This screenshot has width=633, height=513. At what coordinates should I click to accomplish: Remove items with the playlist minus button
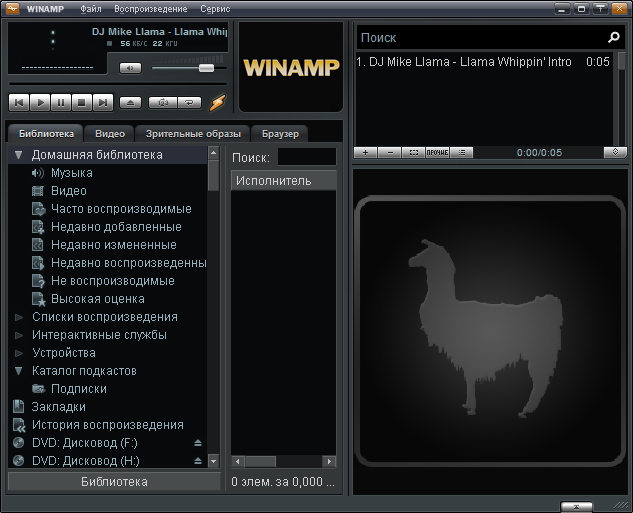[390, 153]
